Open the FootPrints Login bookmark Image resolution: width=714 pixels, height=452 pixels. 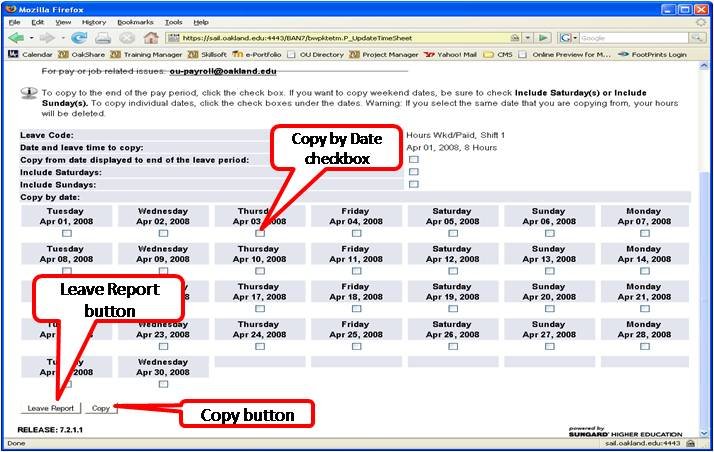(655, 54)
